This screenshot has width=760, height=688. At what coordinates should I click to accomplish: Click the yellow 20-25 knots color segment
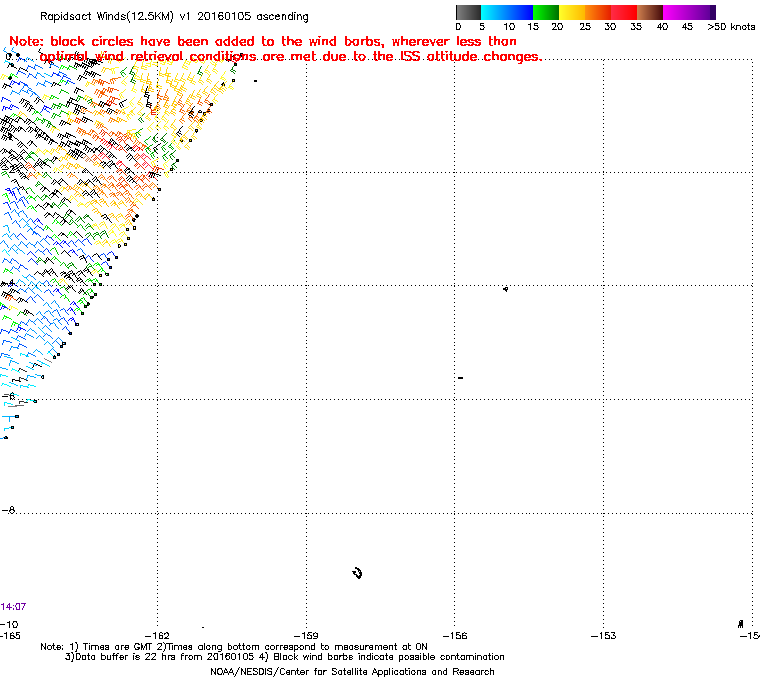point(572,12)
